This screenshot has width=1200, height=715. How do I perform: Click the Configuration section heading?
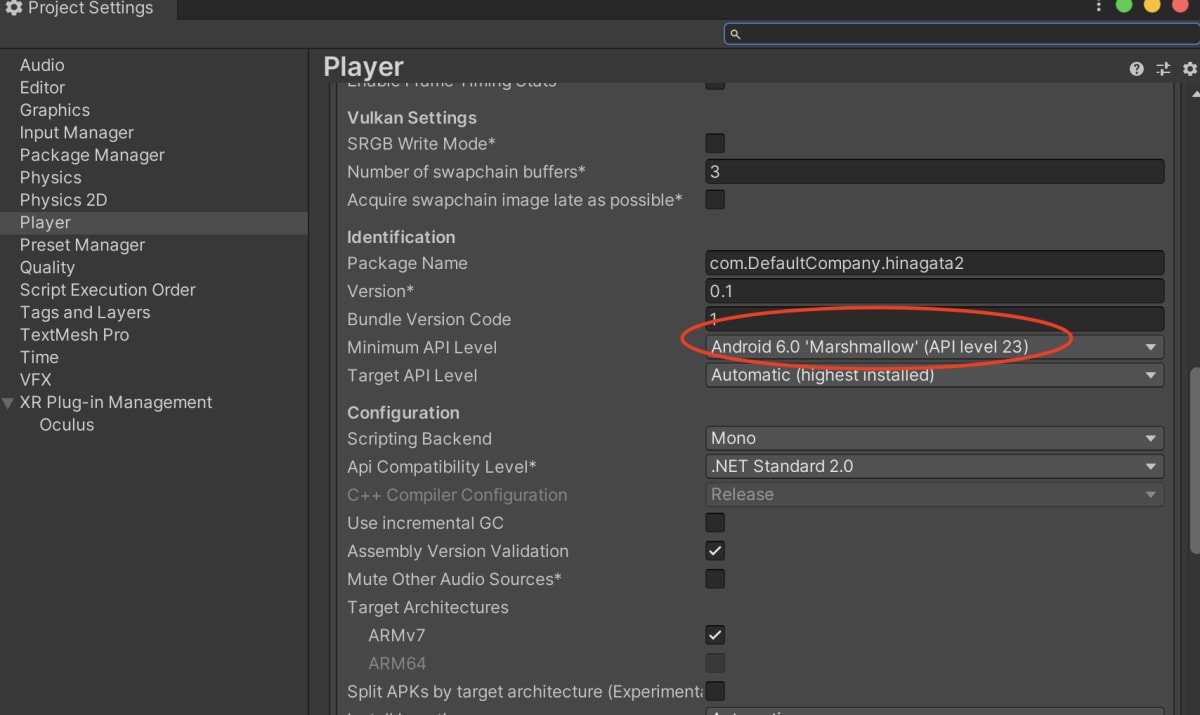point(403,412)
